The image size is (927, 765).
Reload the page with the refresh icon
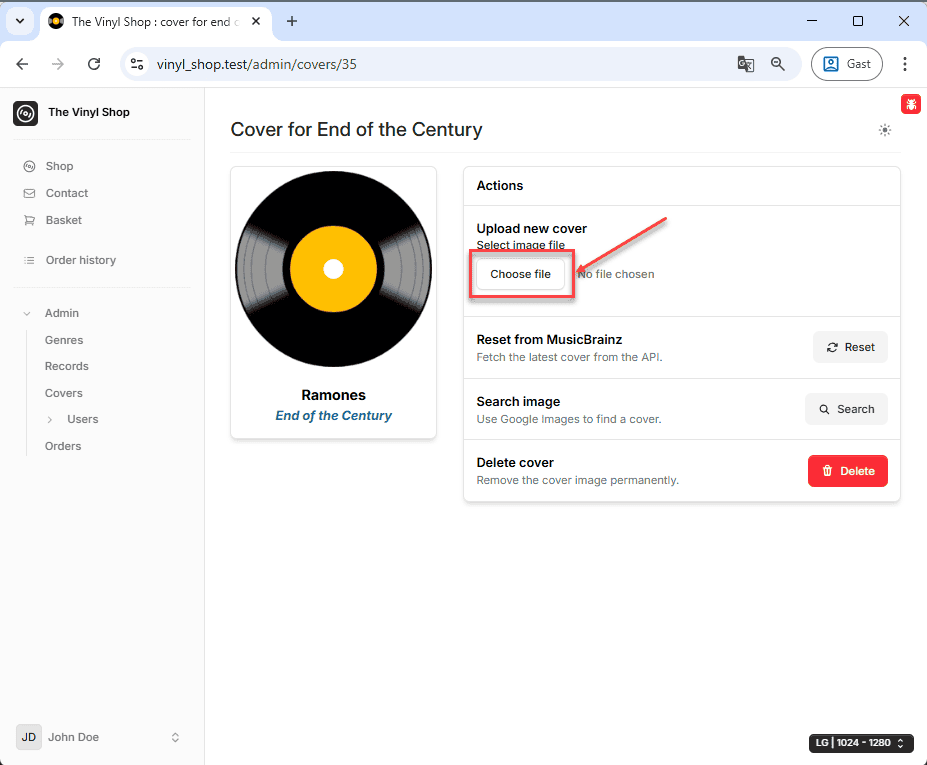[93, 64]
